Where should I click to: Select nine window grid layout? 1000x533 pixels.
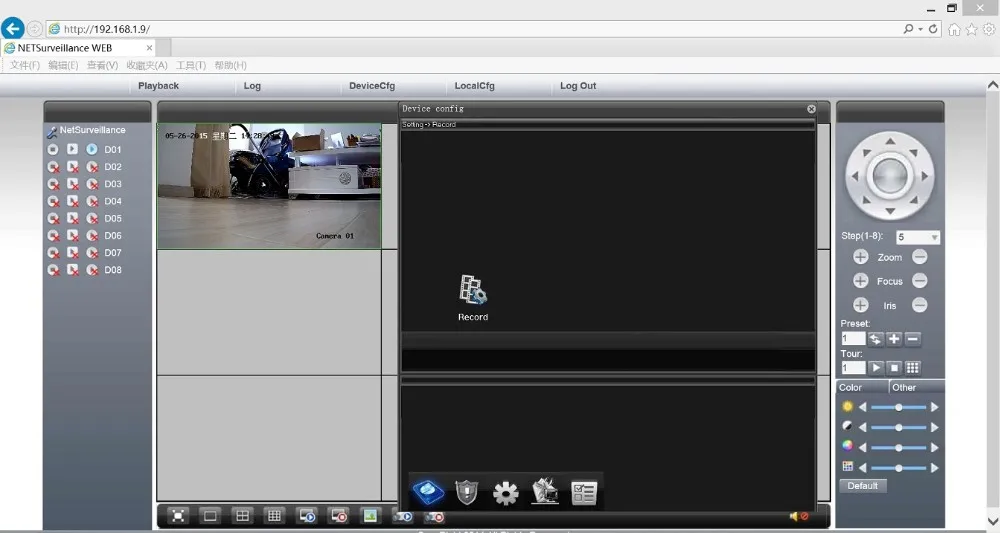[274, 516]
